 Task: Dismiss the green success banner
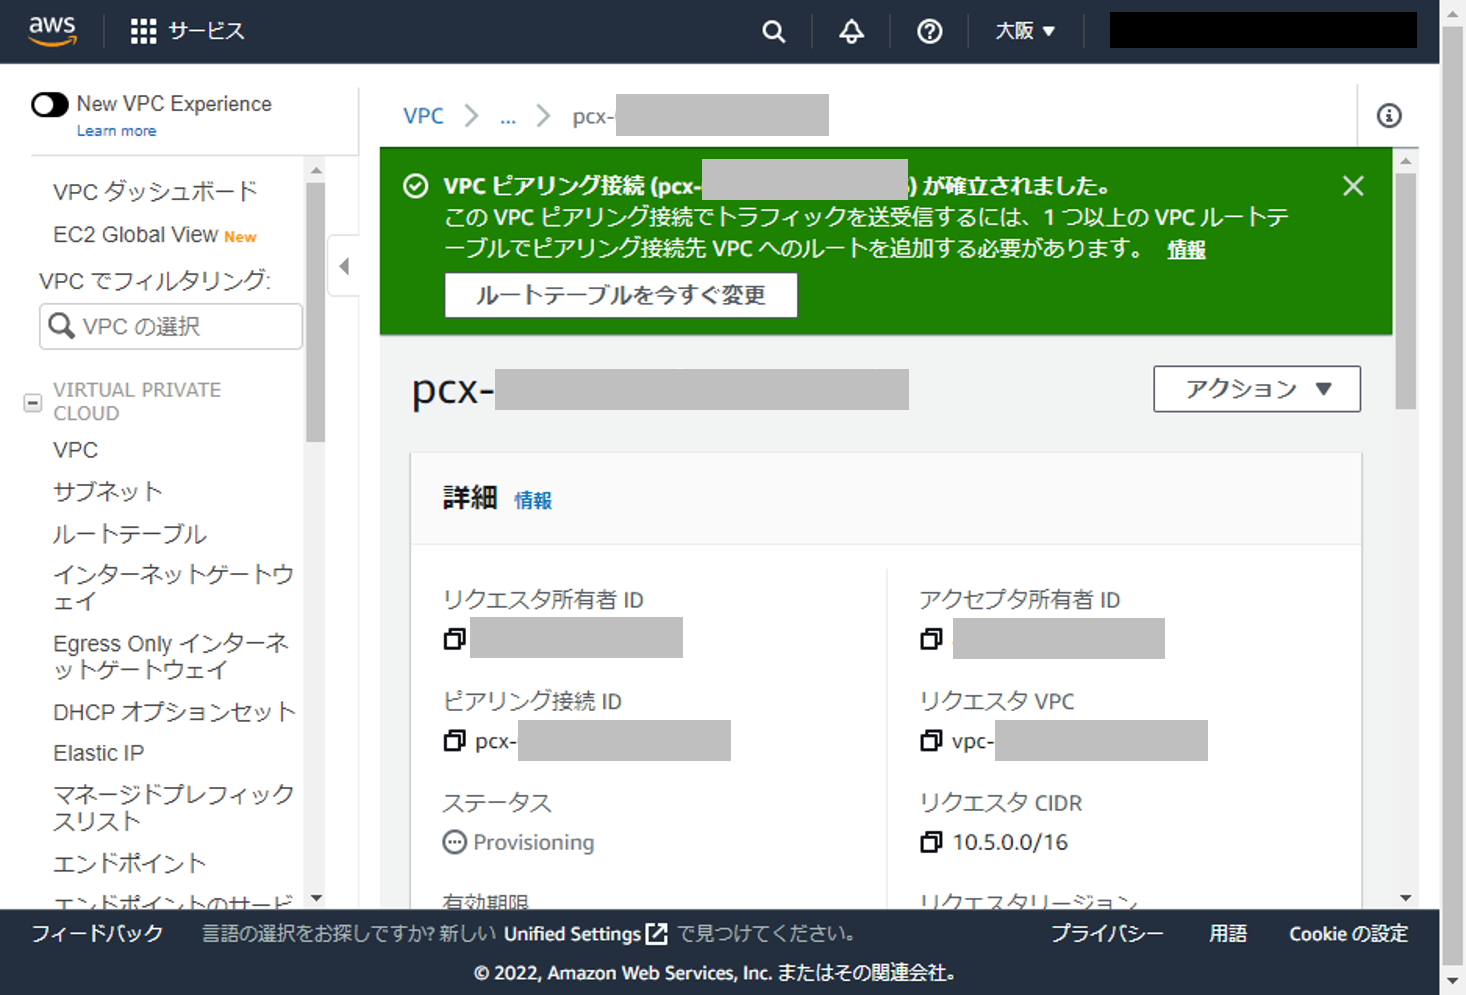tap(1352, 186)
